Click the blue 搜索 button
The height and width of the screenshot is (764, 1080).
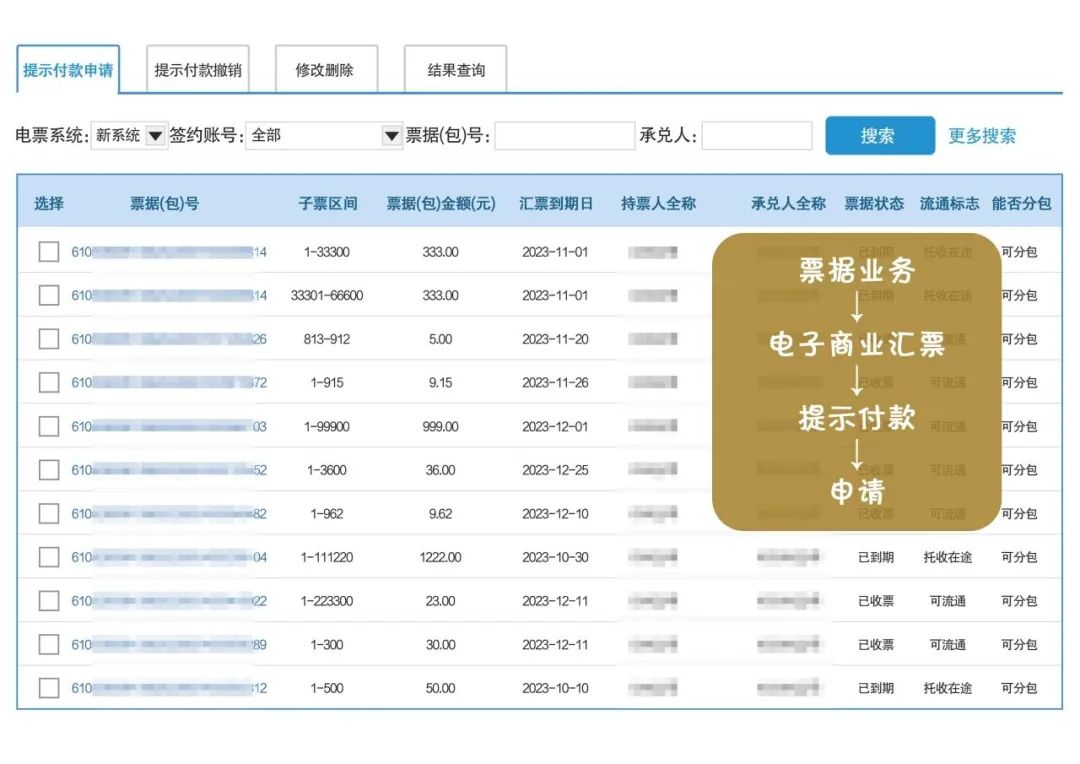click(x=880, y=136)
